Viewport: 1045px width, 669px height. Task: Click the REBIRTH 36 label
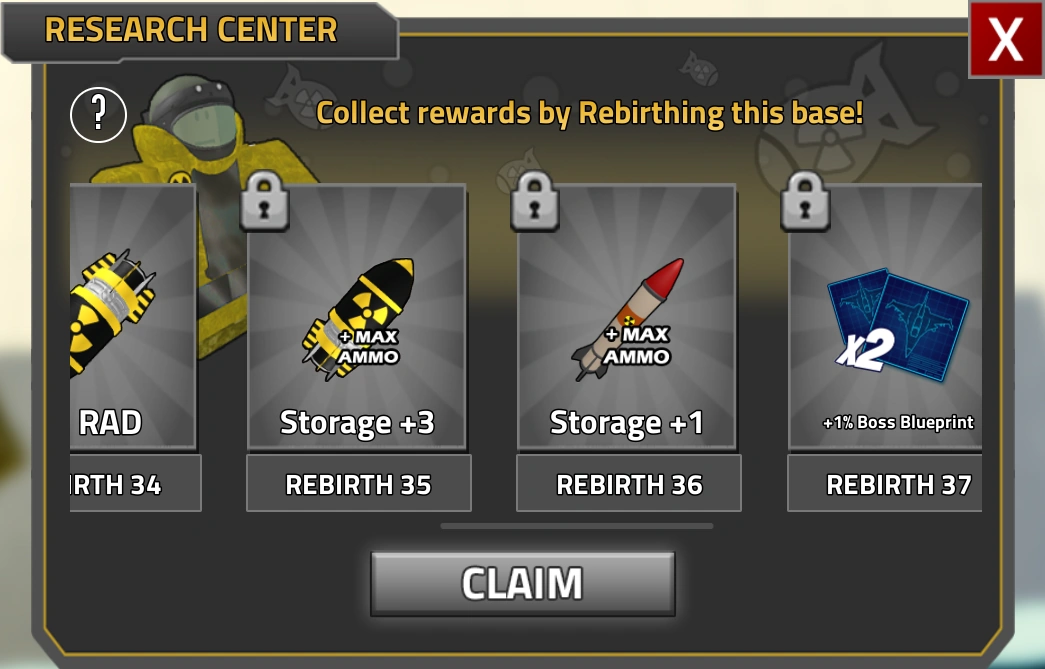point(629,484)
